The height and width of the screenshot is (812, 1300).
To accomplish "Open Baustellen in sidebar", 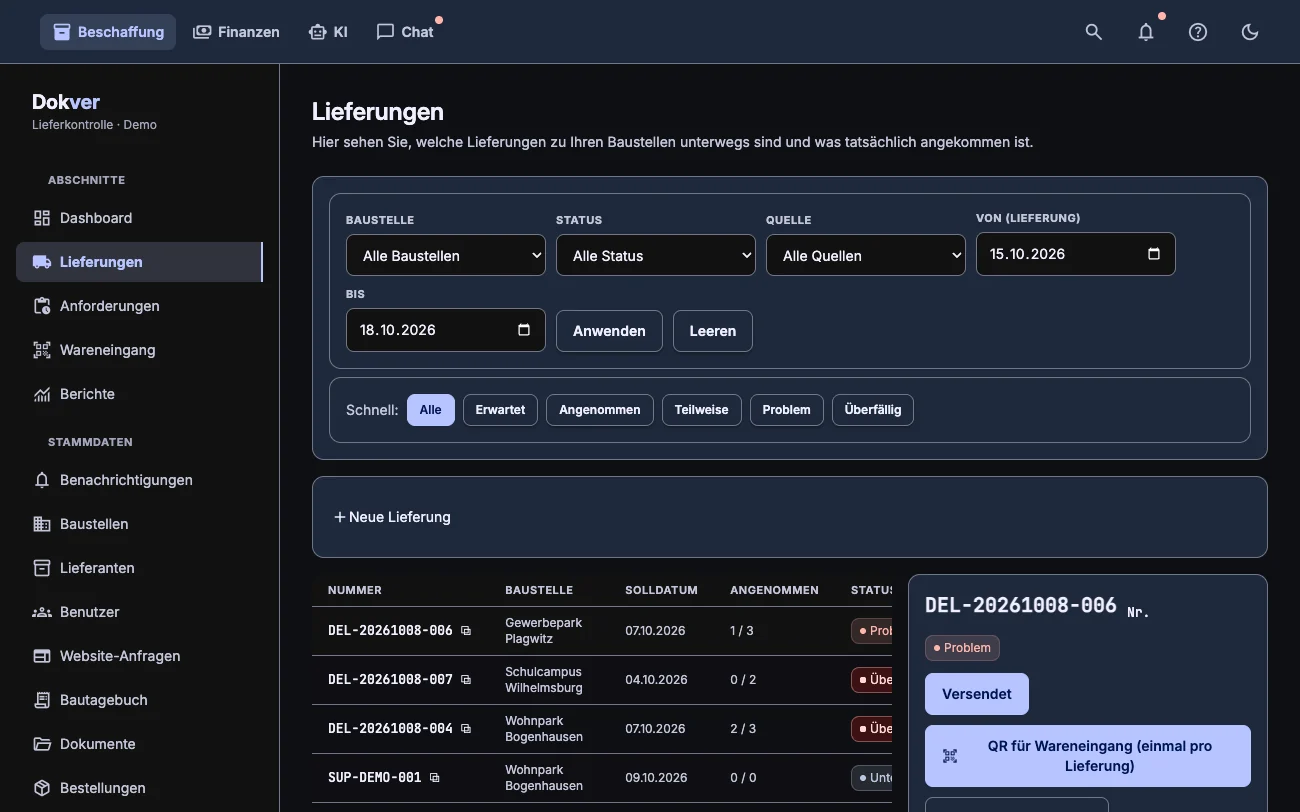I will click(139, 524).
